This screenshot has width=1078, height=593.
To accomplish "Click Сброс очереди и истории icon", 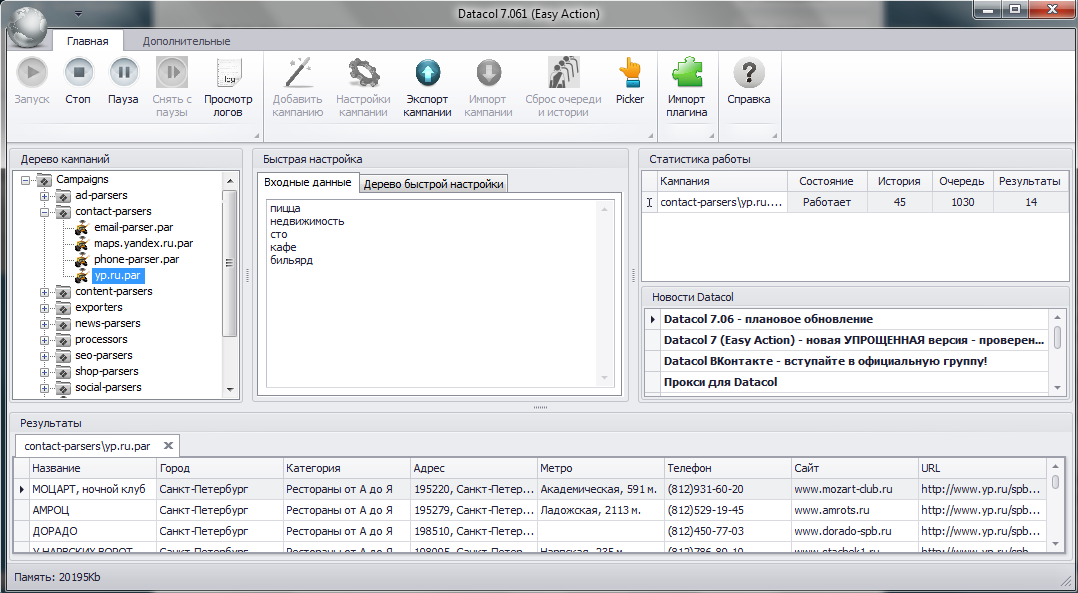I will [563, 71].
